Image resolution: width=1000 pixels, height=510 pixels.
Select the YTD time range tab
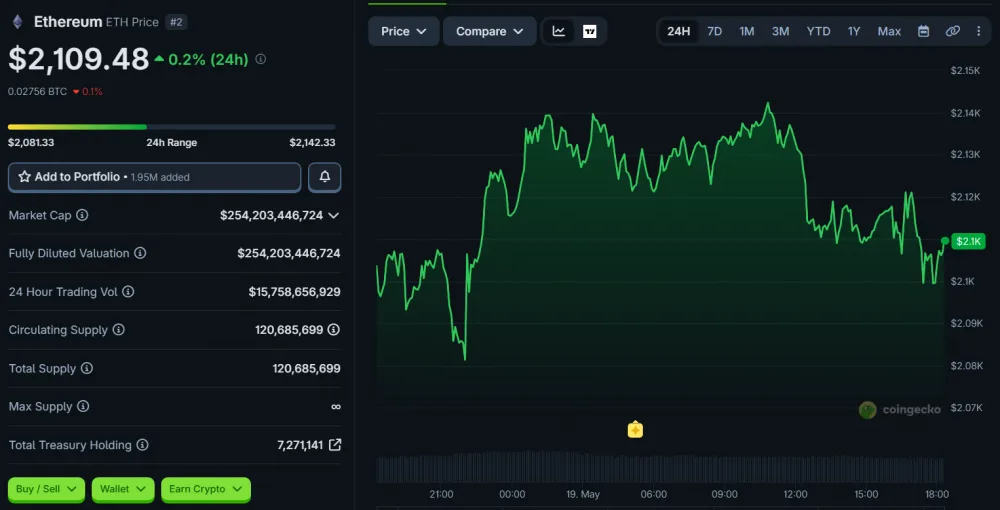[x=818, y=31]
